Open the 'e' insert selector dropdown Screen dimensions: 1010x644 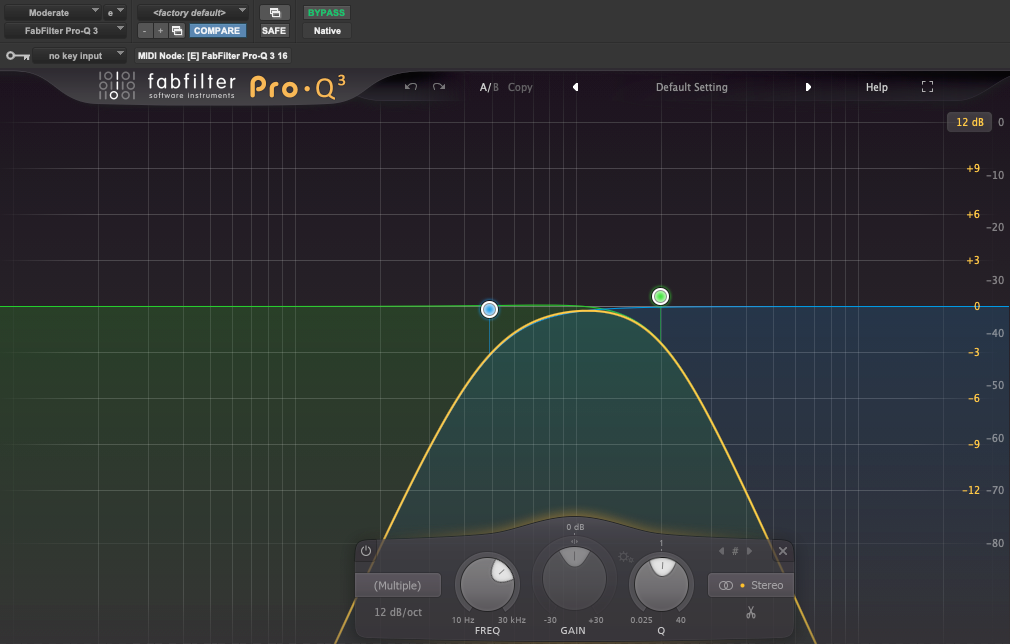click(115, 13)
